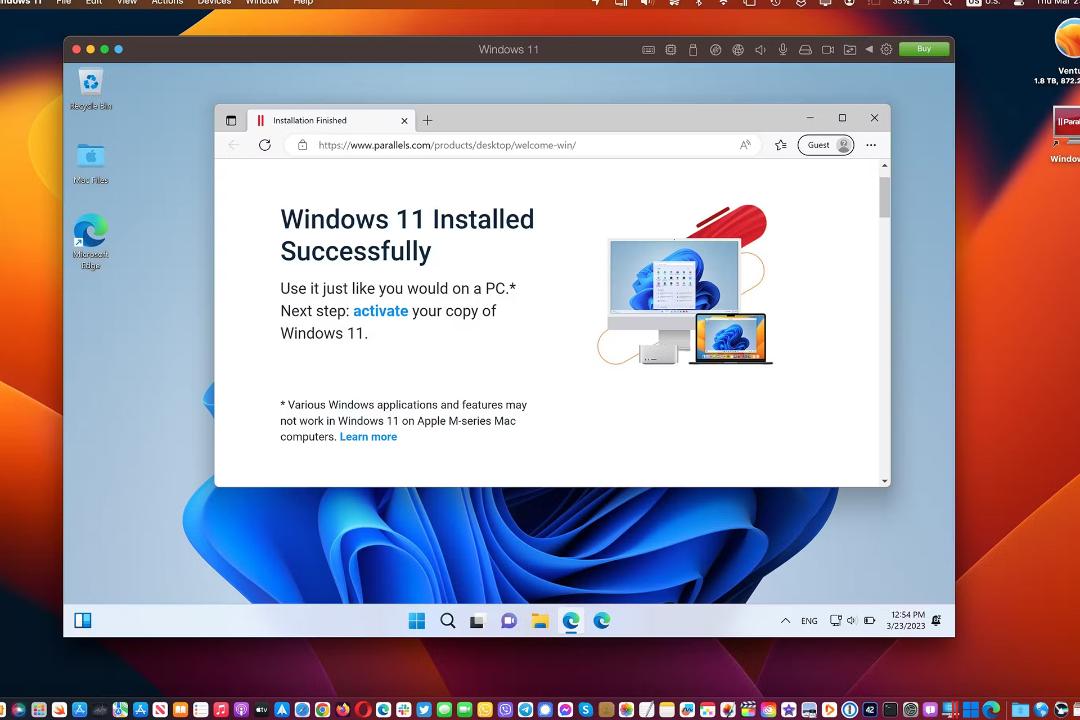Click the Windows tray battery icon
The width and height of the screenshot is (1080, 720).
[x=869, y=620]
